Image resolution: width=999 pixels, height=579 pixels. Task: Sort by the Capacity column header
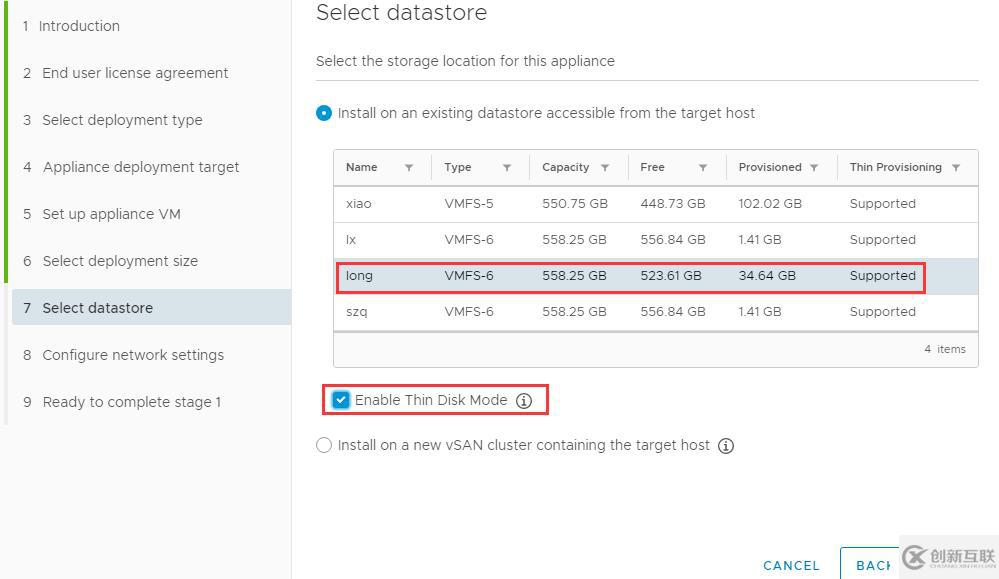tap(565, 168)
